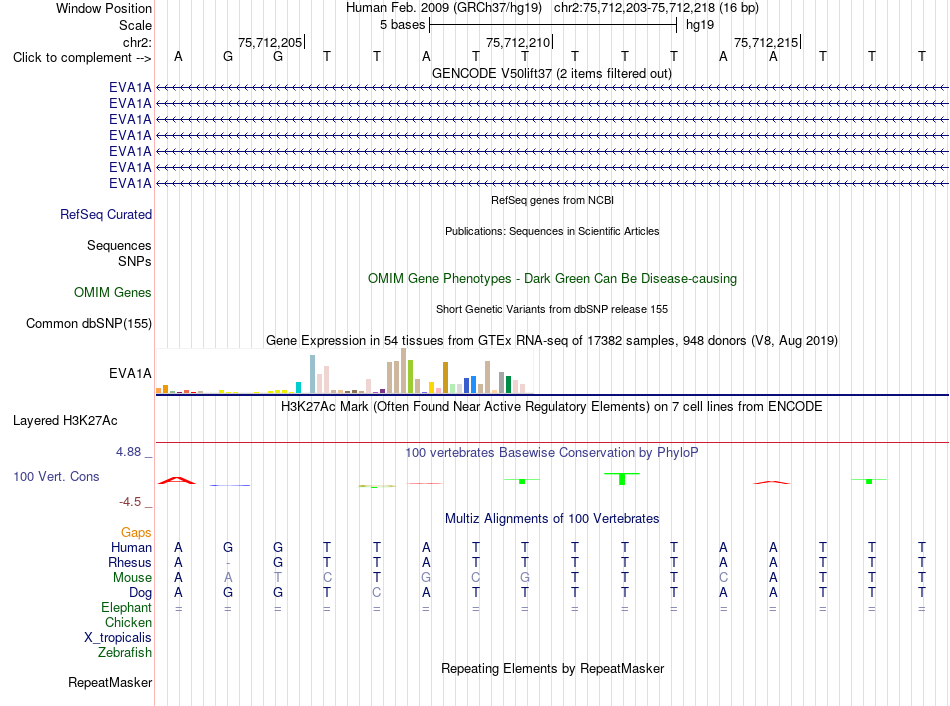The width and height of the screenshot is (950, 706).
Task: Open the OMIM Genes track label
Action: (113, 293)
